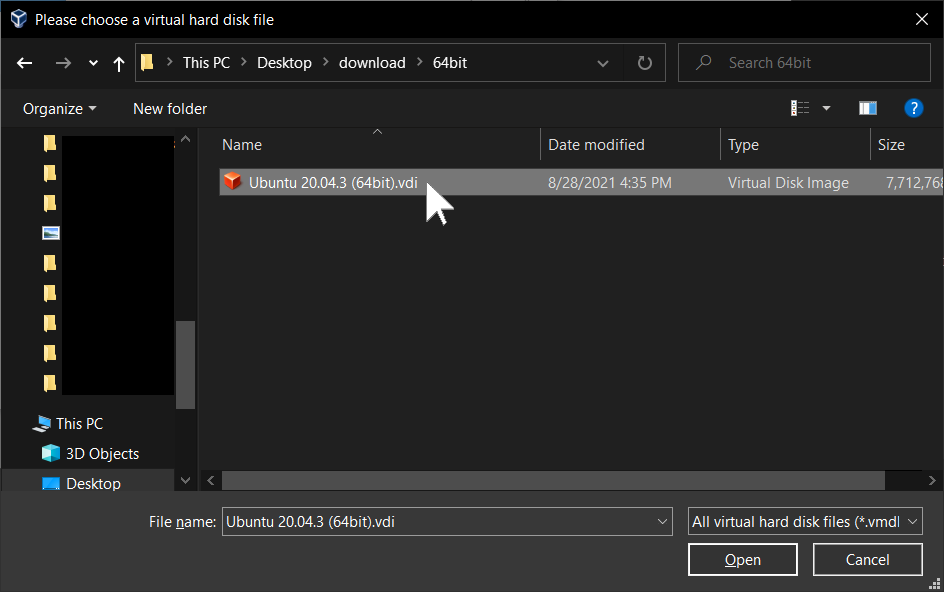Go up one folder level
944x592 pixels.
point(119,63)
